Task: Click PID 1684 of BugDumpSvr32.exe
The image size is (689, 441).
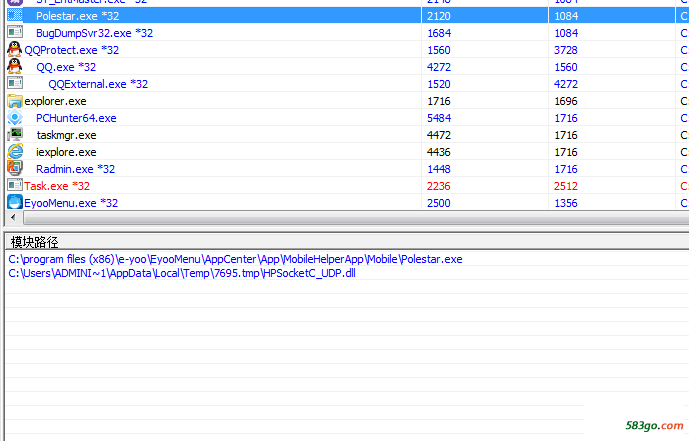Action: [439, 33]
